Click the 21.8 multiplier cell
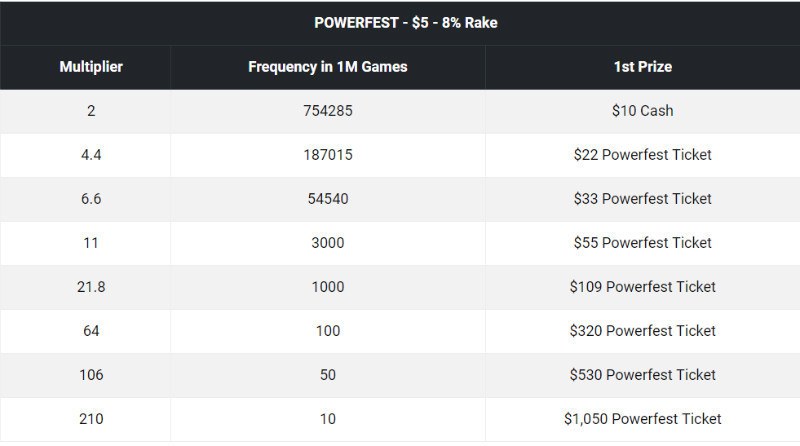 [x=91, y=287]
